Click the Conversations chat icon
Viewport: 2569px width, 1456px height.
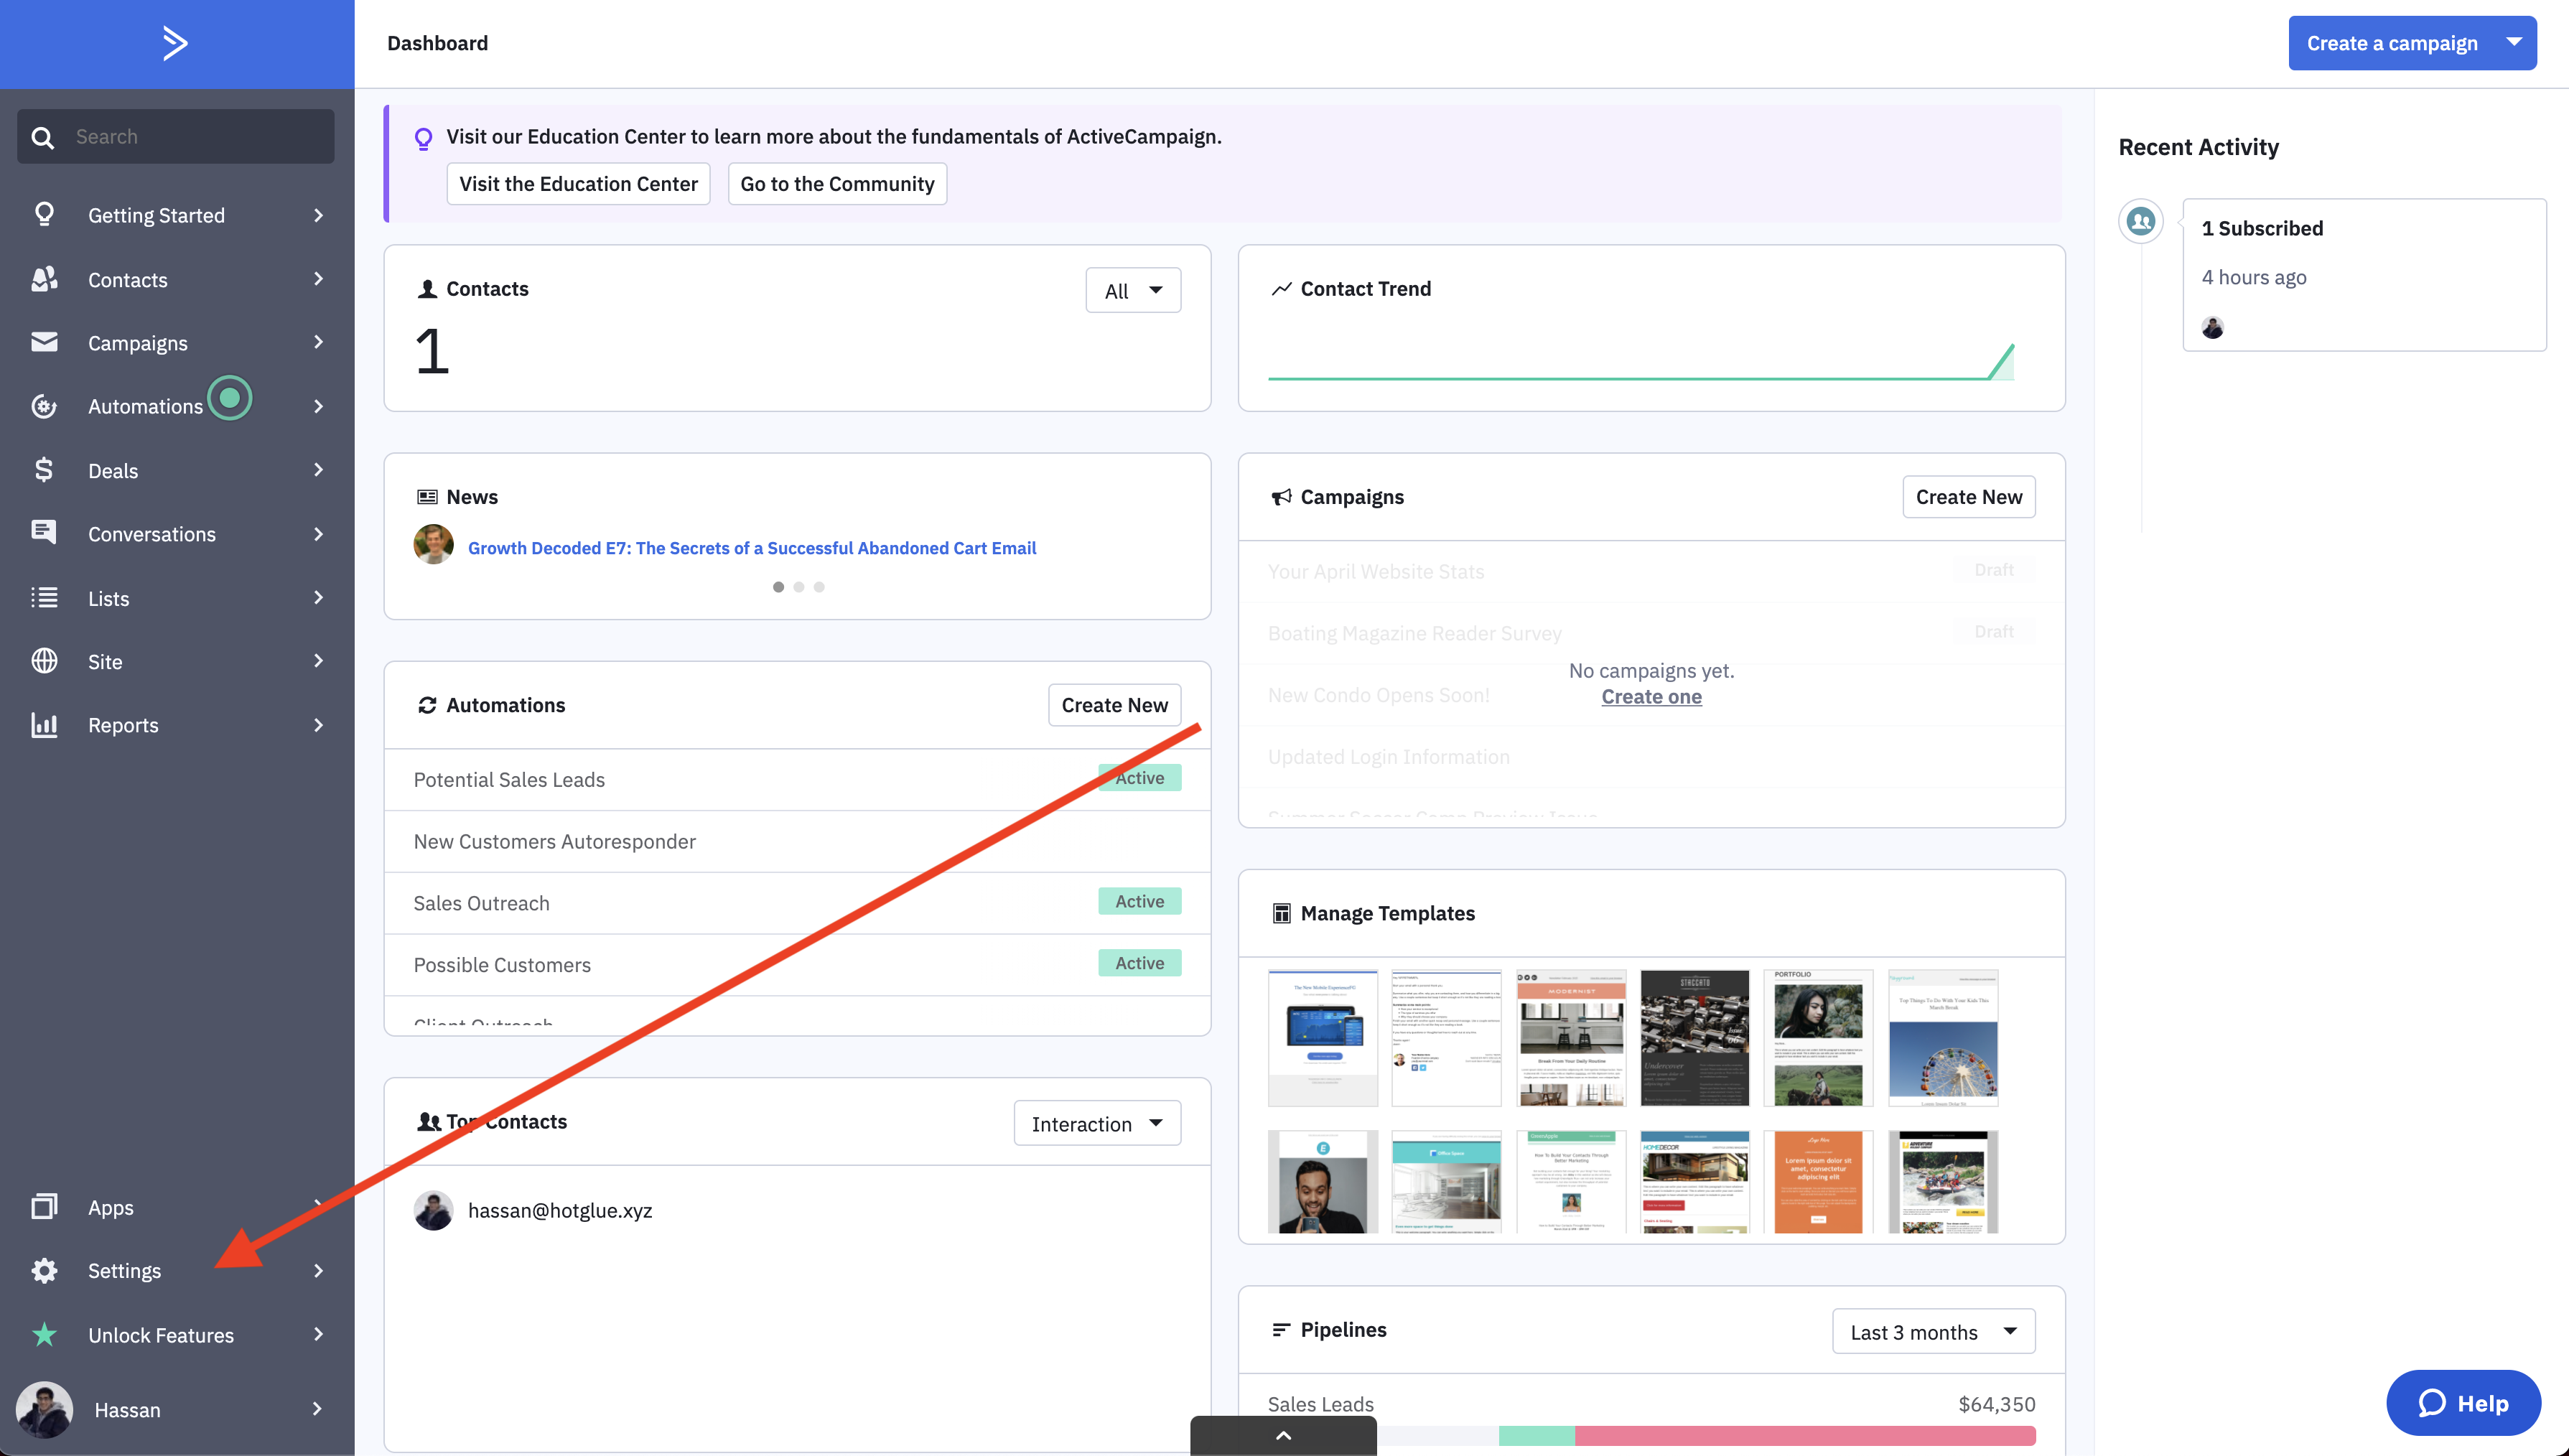click(x=44, y=532)
